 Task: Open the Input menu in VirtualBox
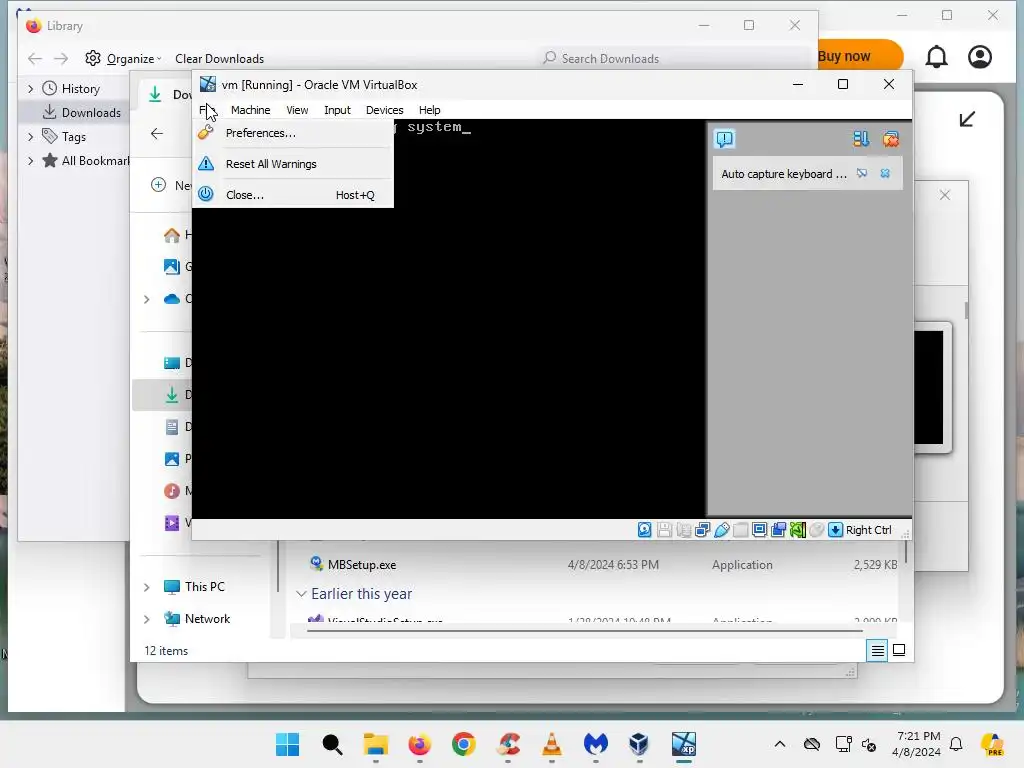point(338,110)
